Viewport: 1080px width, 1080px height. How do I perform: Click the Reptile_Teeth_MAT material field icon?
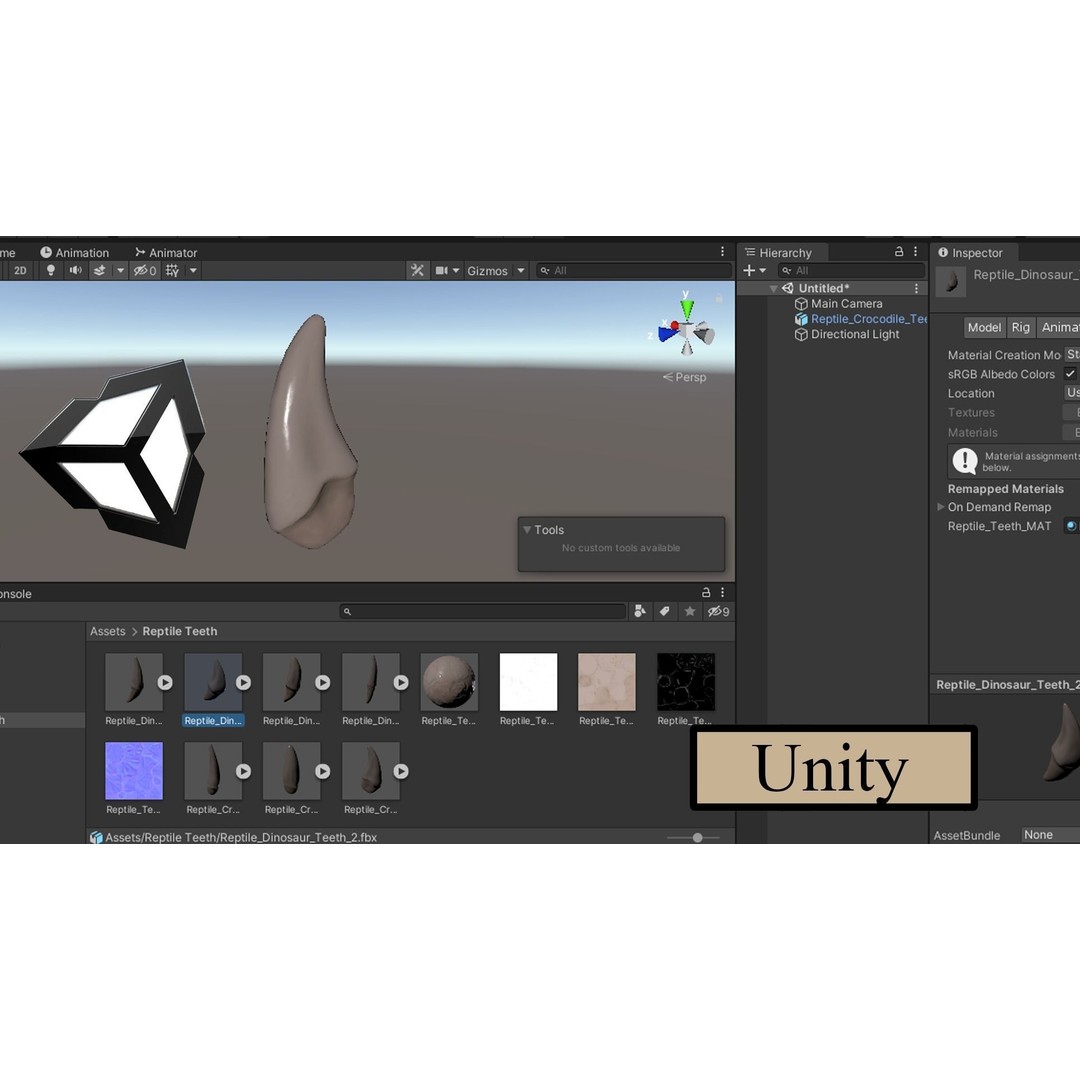coord(1071,526)
